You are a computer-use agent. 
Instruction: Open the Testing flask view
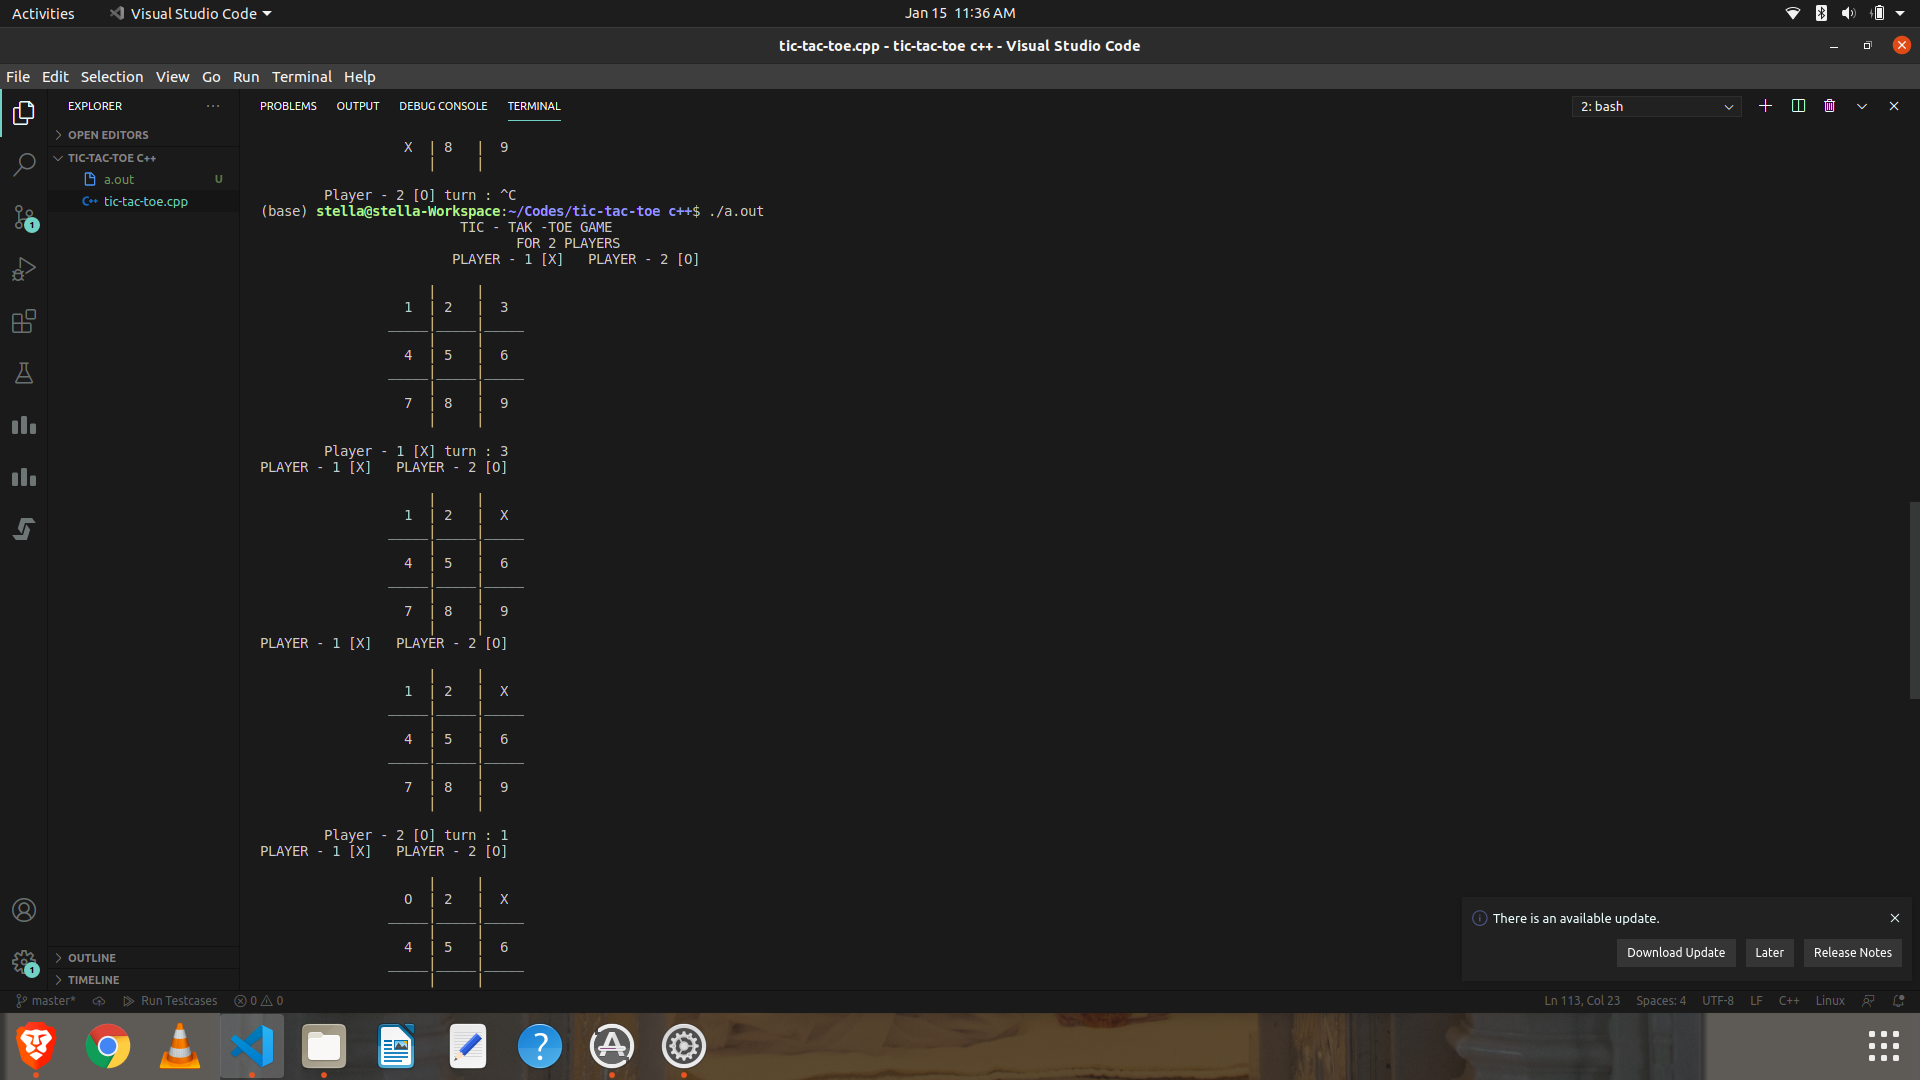tap(24, 373)
